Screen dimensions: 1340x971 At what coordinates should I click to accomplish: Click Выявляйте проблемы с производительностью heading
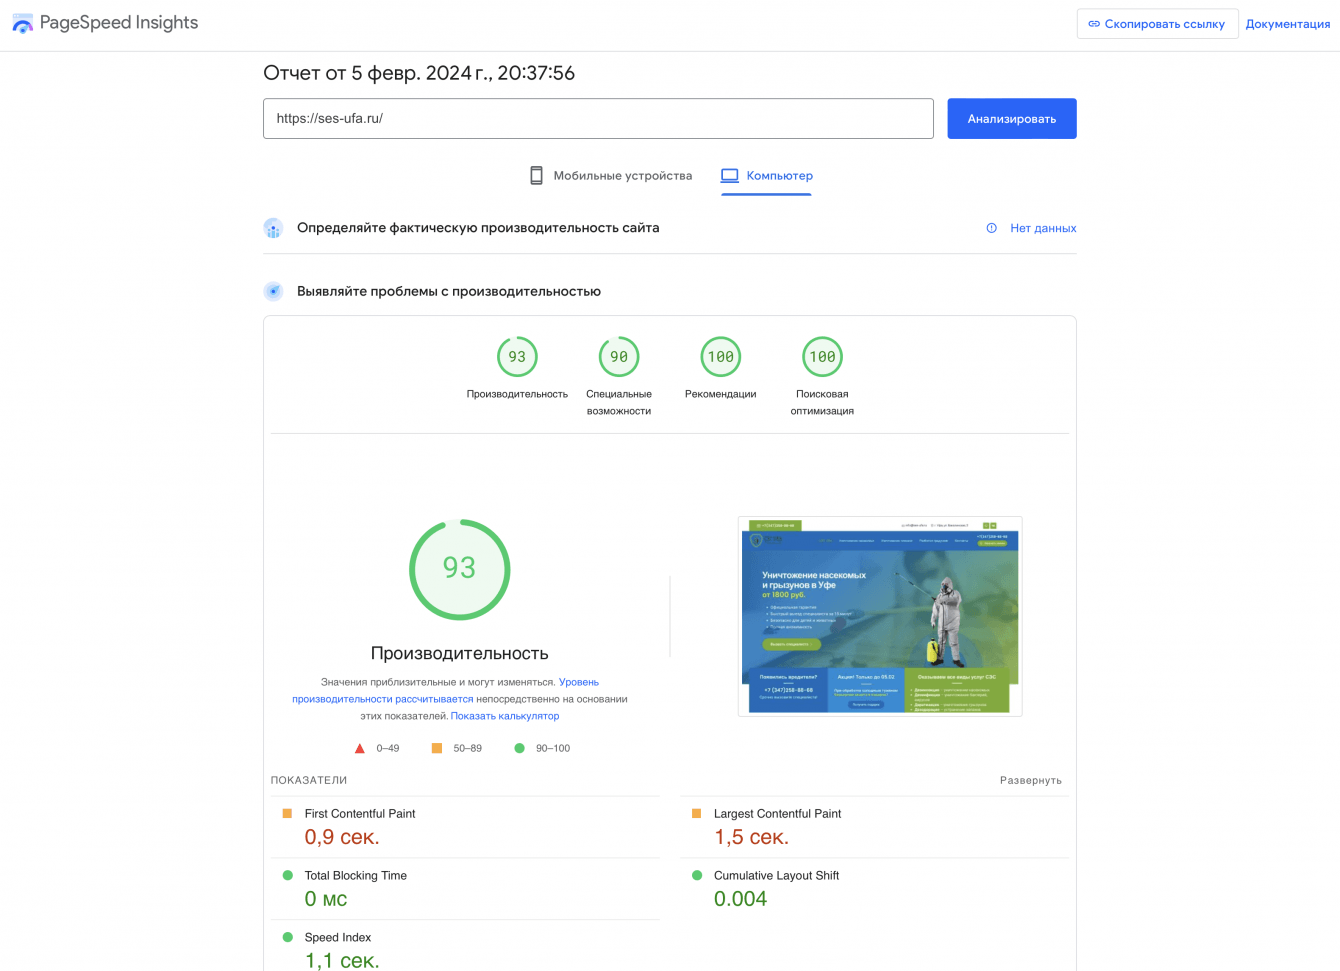[449, 291]
